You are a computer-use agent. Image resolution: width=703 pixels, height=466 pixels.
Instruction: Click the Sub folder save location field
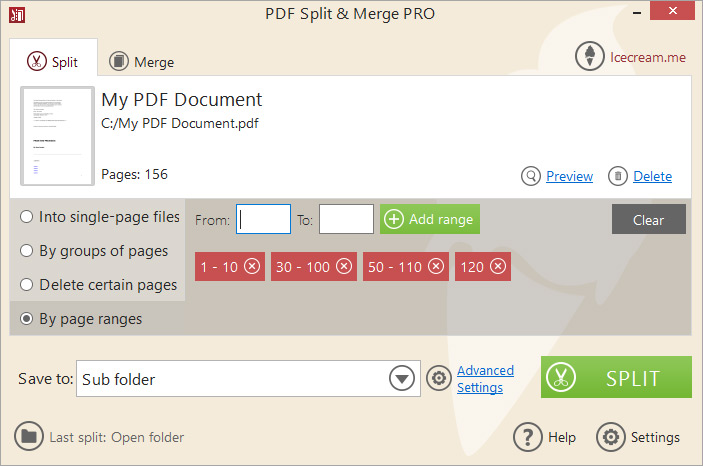tap(248, 379)
